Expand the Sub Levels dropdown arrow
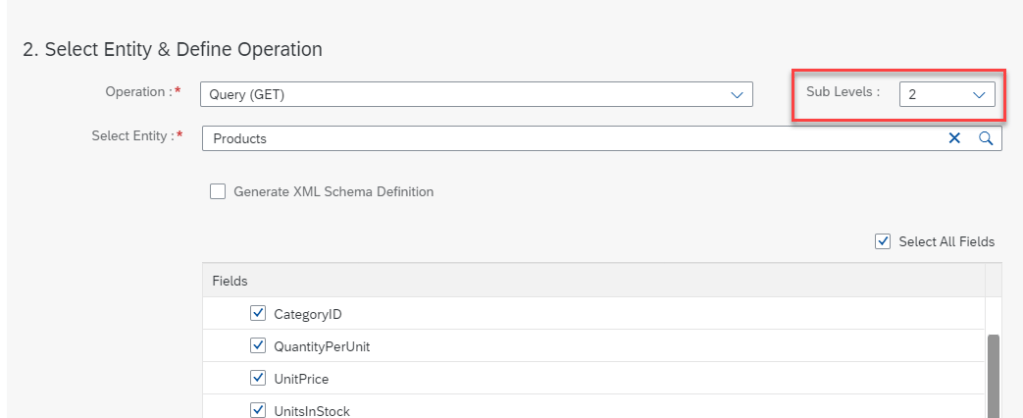The width and height of the screenshot is (1023, 418). click(x=979, y=95)
